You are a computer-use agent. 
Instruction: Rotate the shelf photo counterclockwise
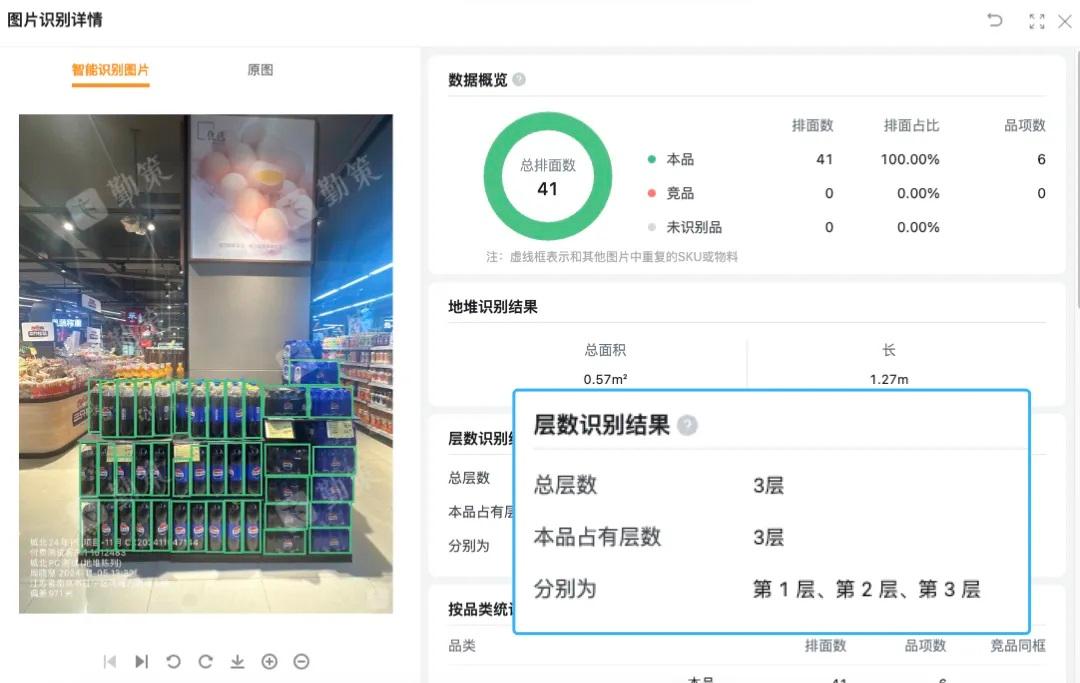173,661
